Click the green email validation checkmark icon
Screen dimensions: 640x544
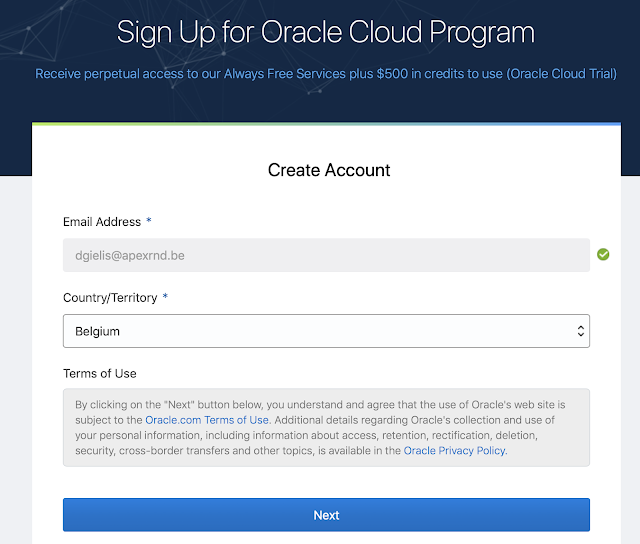coord(603,255)
